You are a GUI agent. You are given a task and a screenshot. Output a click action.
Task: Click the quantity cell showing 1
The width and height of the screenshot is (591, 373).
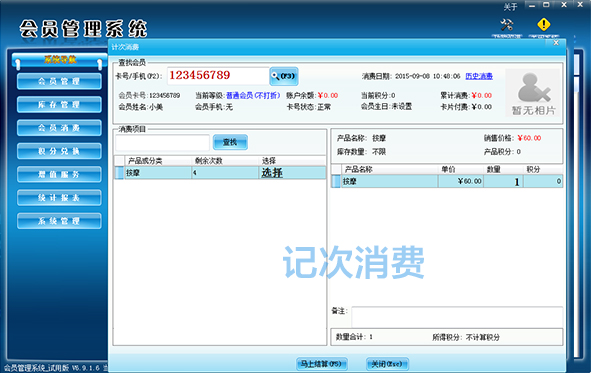coord(503,182)
